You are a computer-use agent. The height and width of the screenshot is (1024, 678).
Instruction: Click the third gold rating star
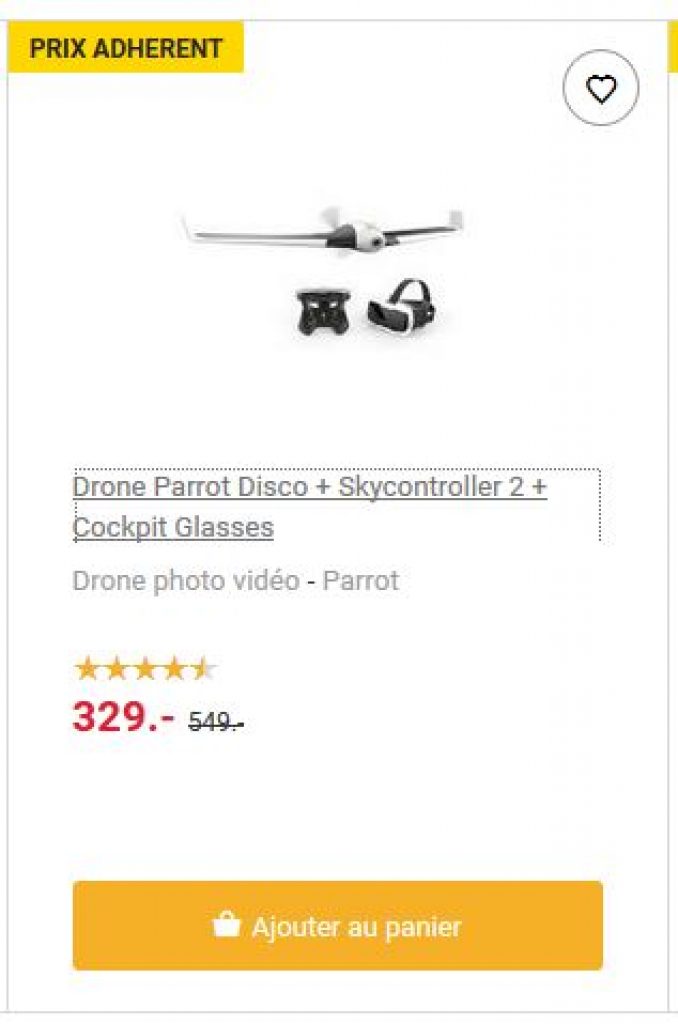click(x=145, y=669)
